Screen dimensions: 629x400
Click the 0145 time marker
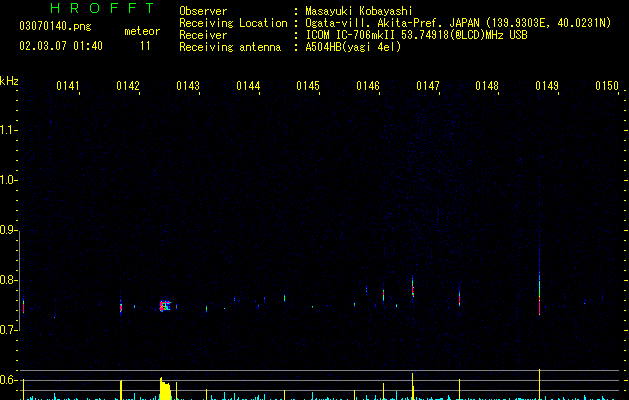(308, 86)
